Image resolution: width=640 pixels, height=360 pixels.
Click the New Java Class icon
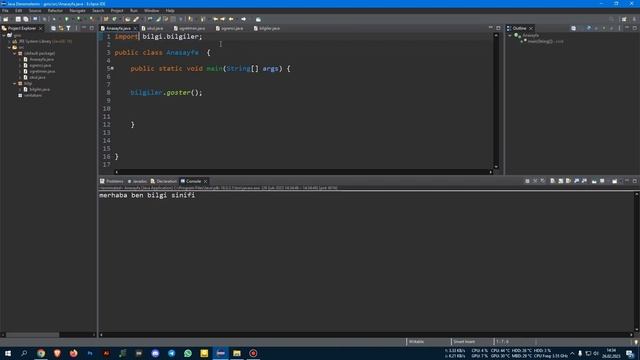[x=115, y=19]
